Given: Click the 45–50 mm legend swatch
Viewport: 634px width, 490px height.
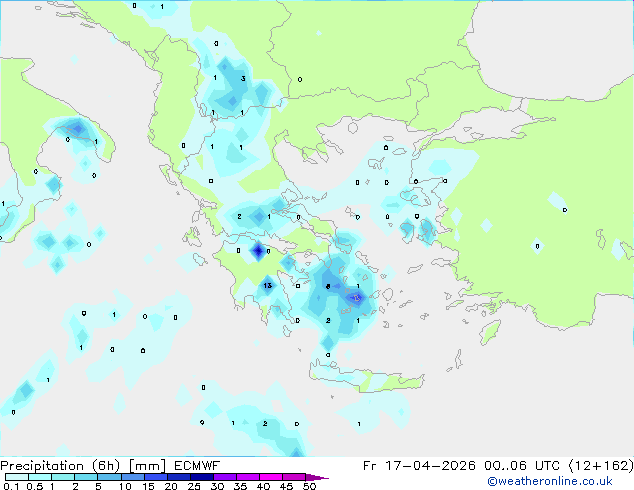Looking at the screenshot, I should coord(294,477).
